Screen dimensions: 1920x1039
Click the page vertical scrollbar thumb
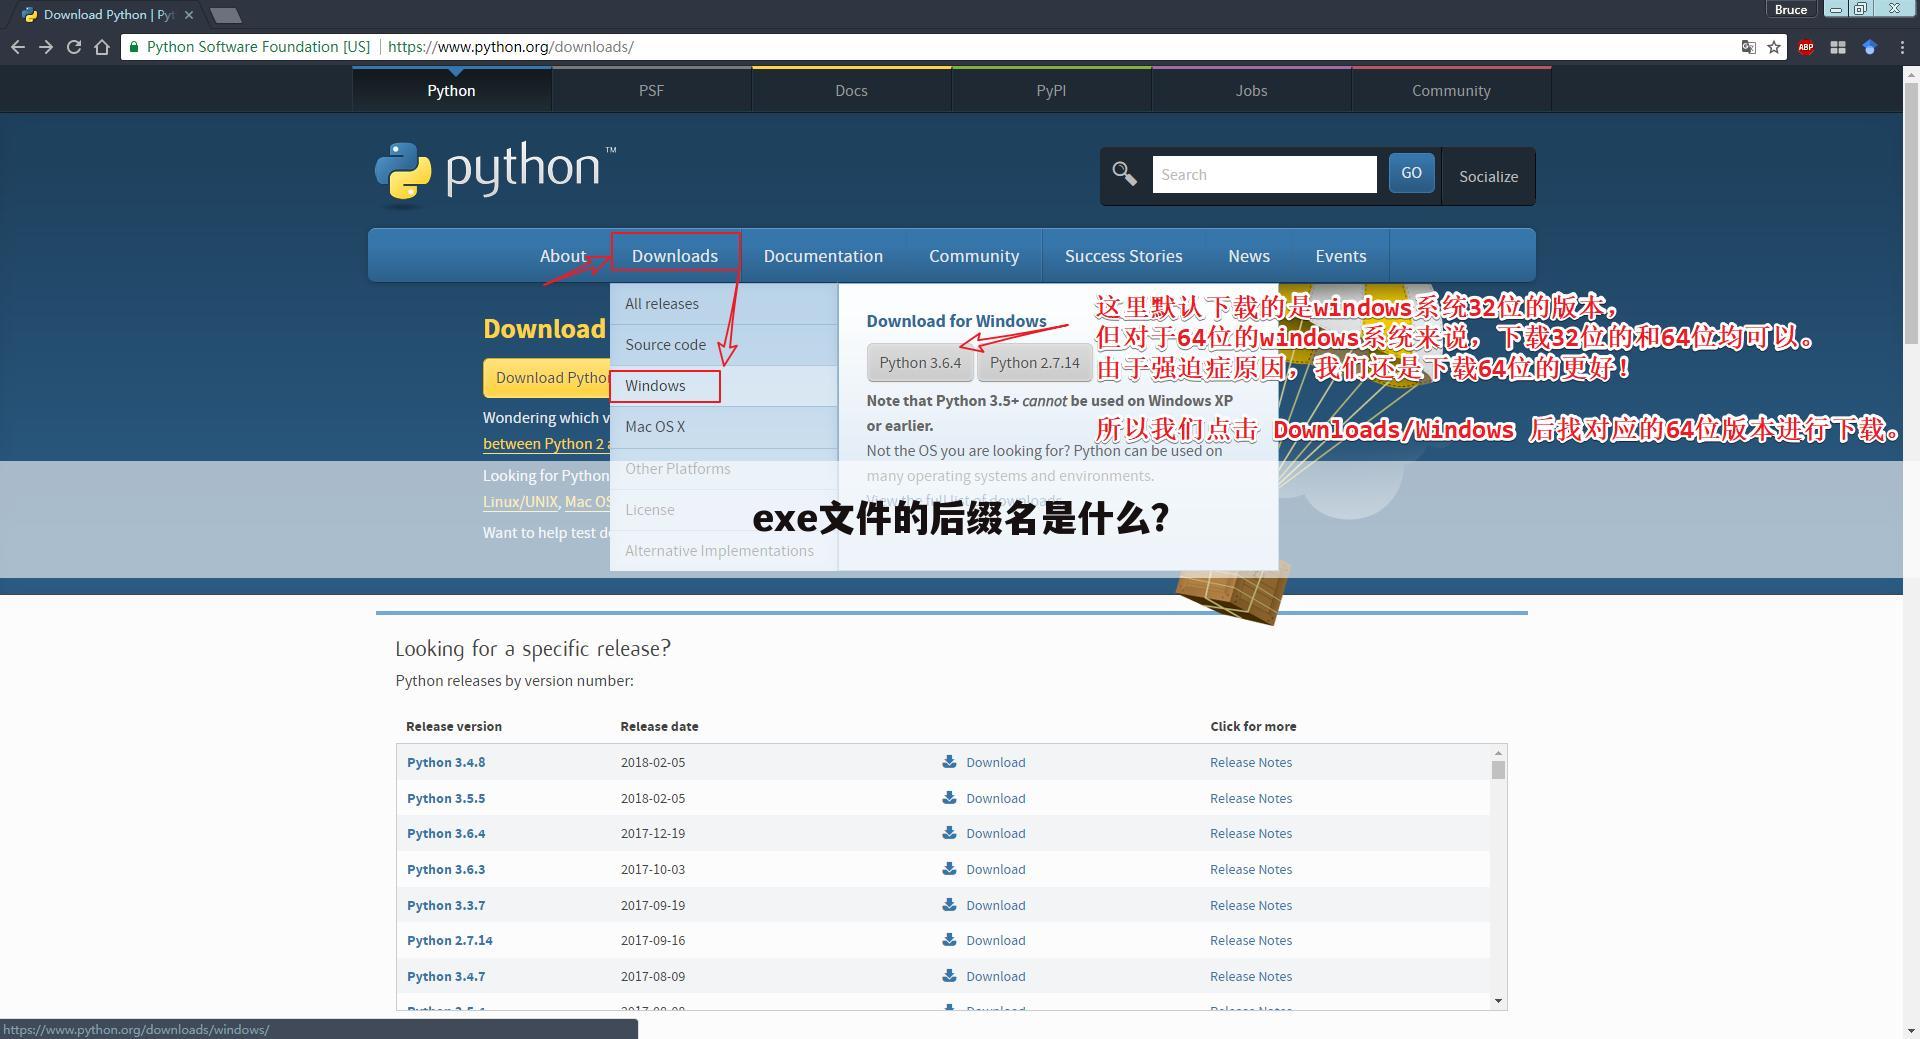coord(1911,212)
